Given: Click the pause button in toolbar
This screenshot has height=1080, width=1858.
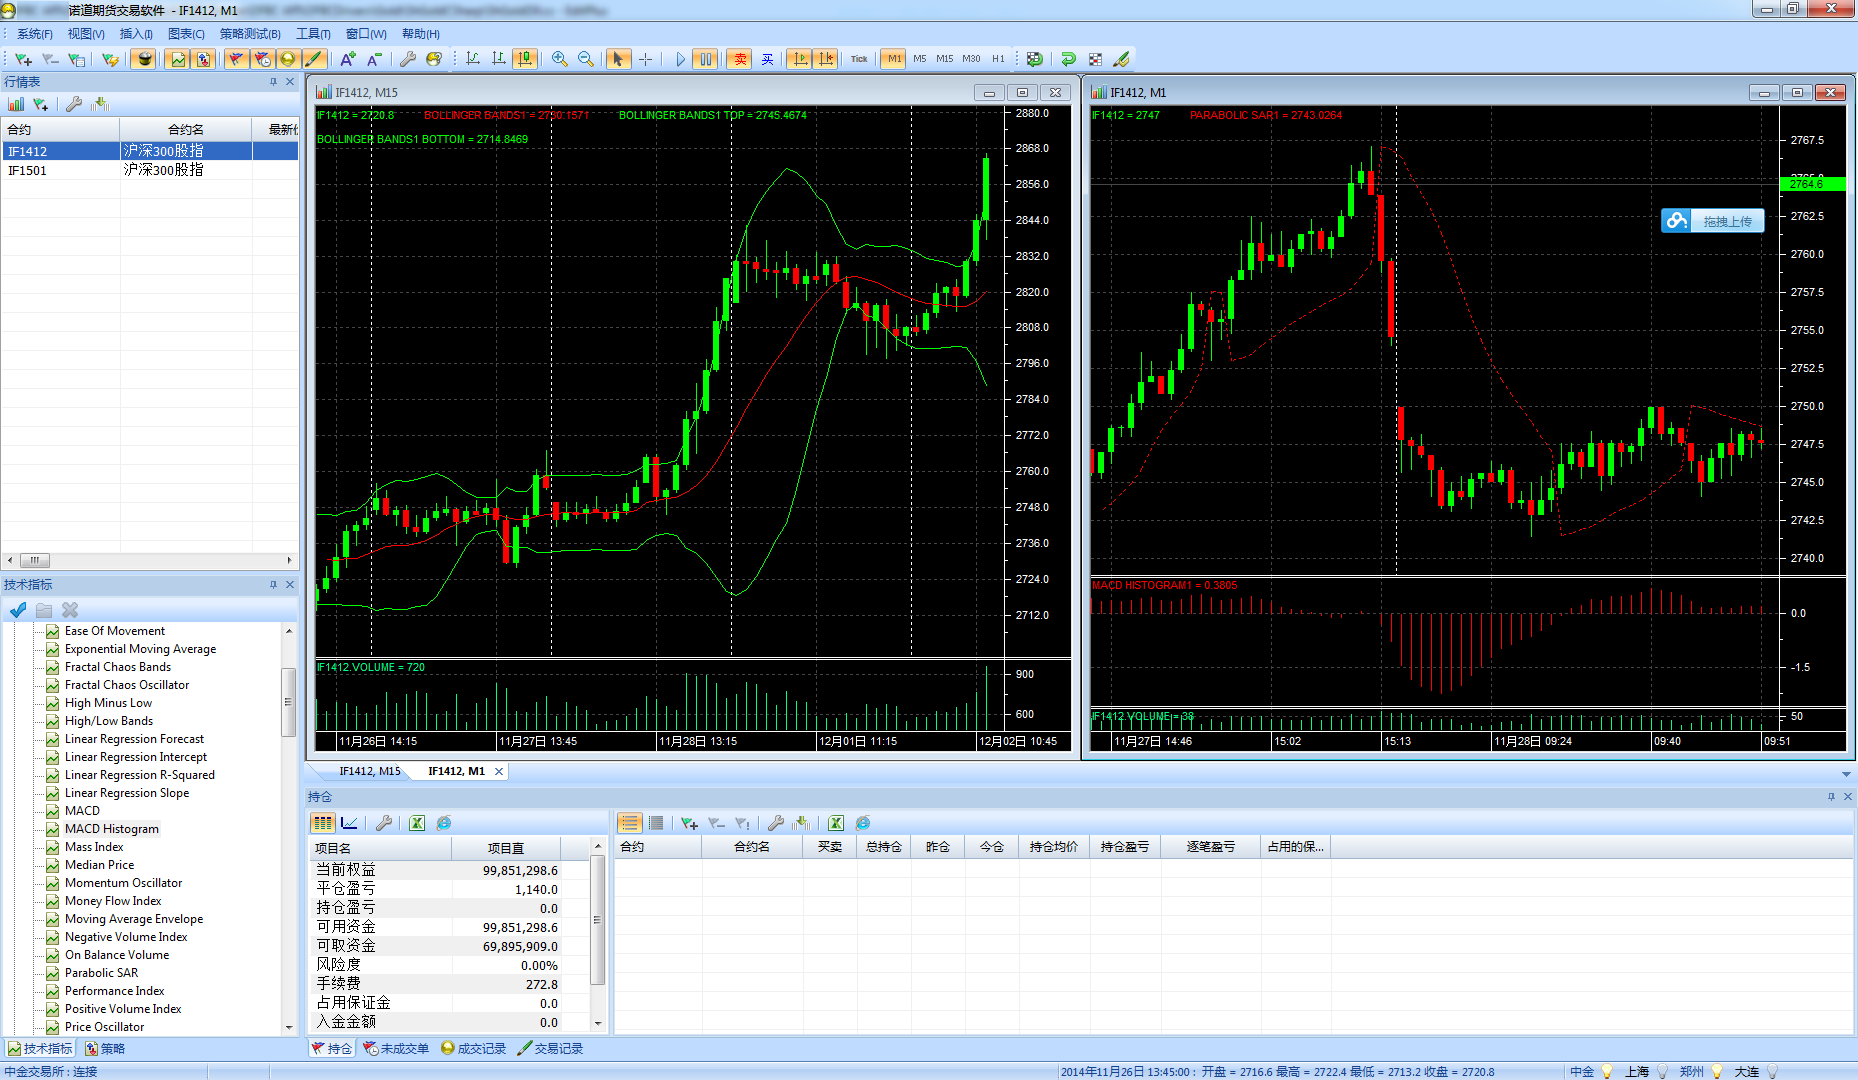Looking at the screenshot, I should pos(705,59).
